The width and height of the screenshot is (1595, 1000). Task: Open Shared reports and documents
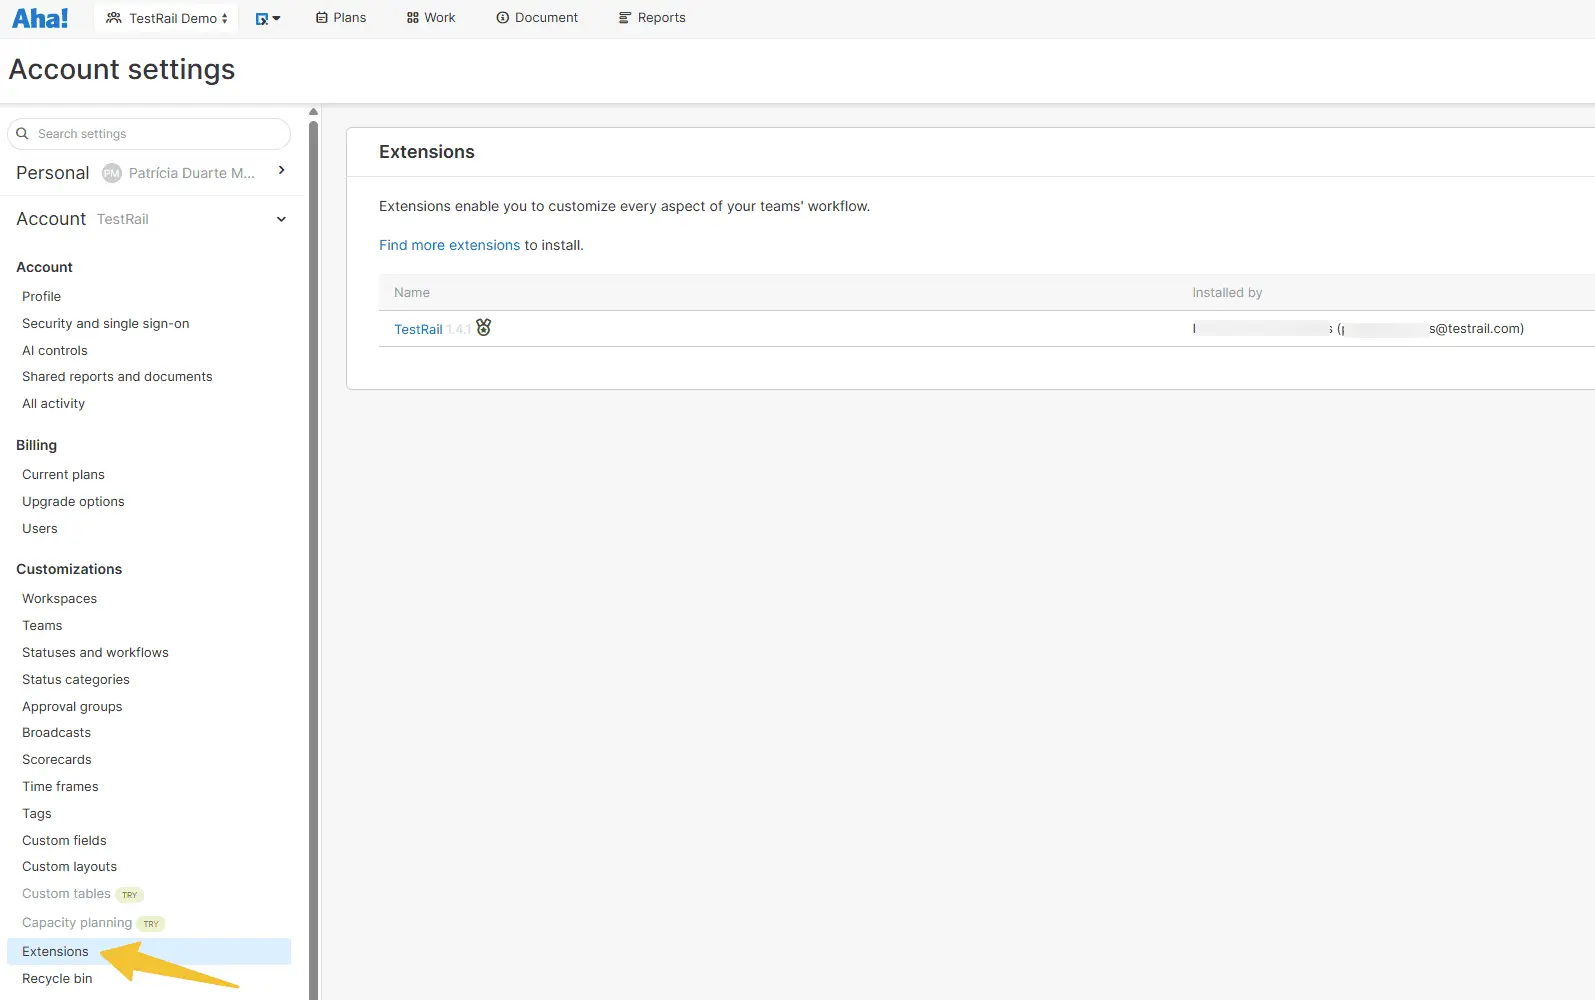117,377
